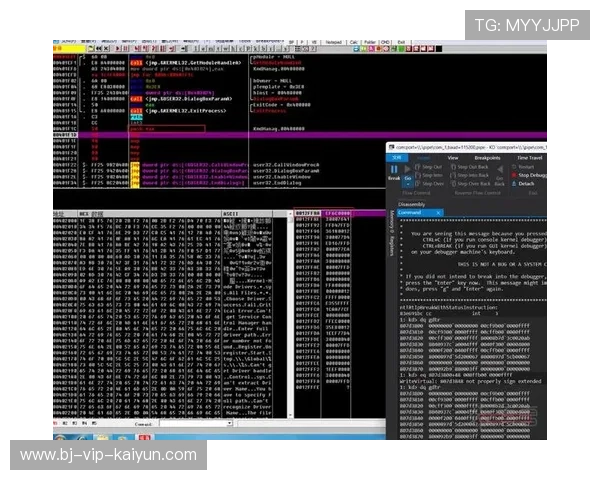
Task: Select the Time Travel ribbon tab
Action: (529, 157)
